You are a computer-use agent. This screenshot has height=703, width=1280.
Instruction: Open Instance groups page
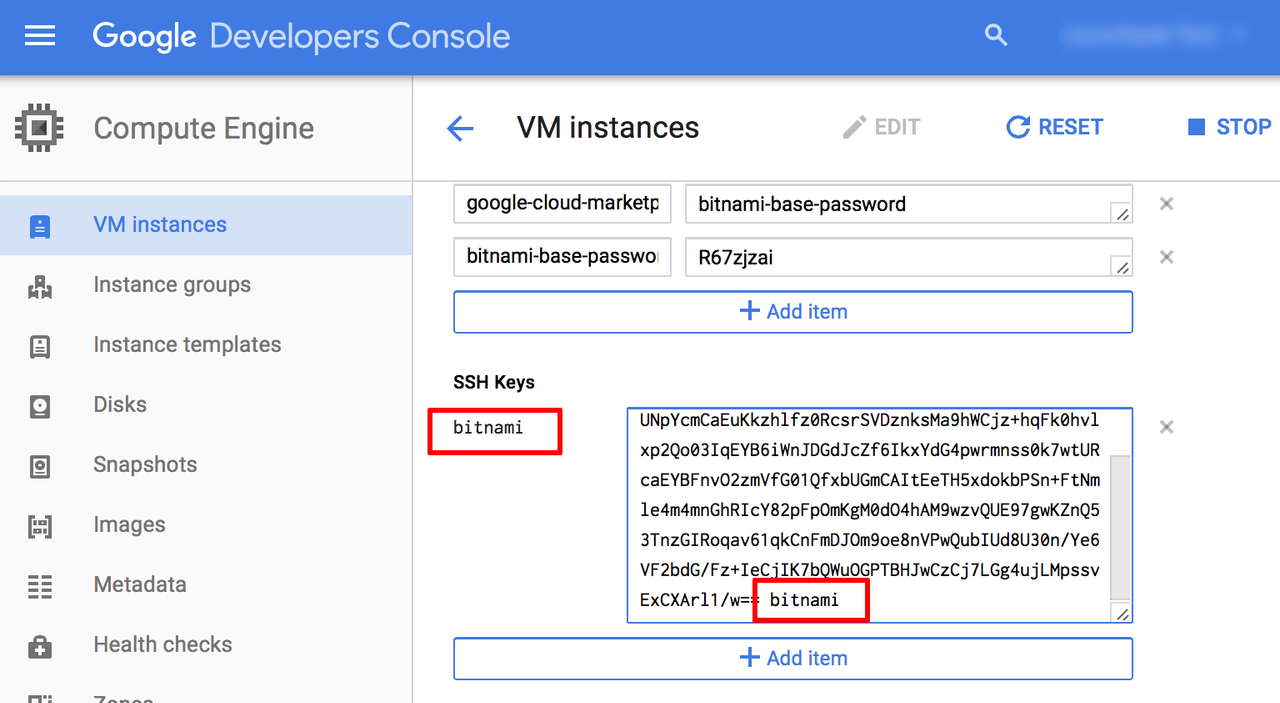pos(206,285)
